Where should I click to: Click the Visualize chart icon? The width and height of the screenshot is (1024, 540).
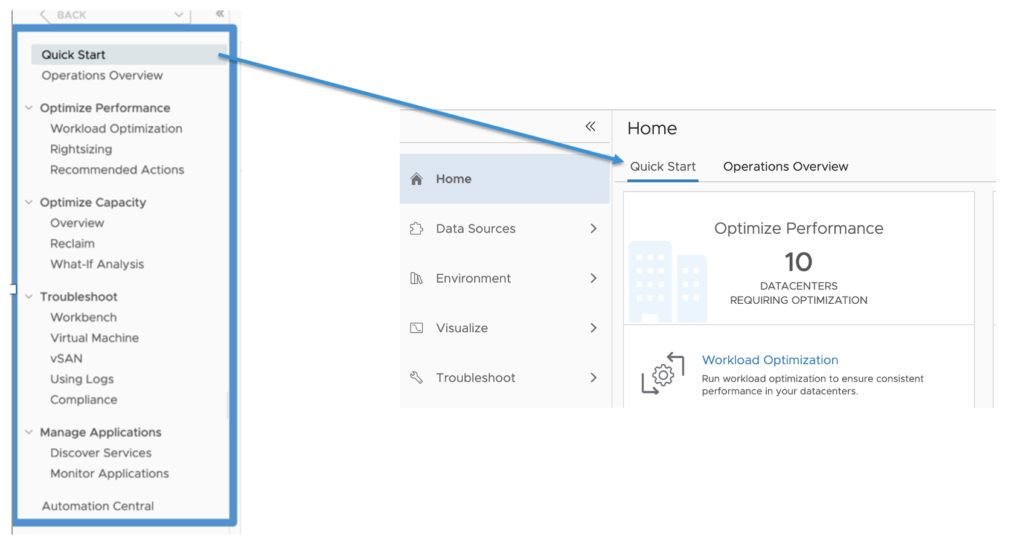(x=417, y=328)
